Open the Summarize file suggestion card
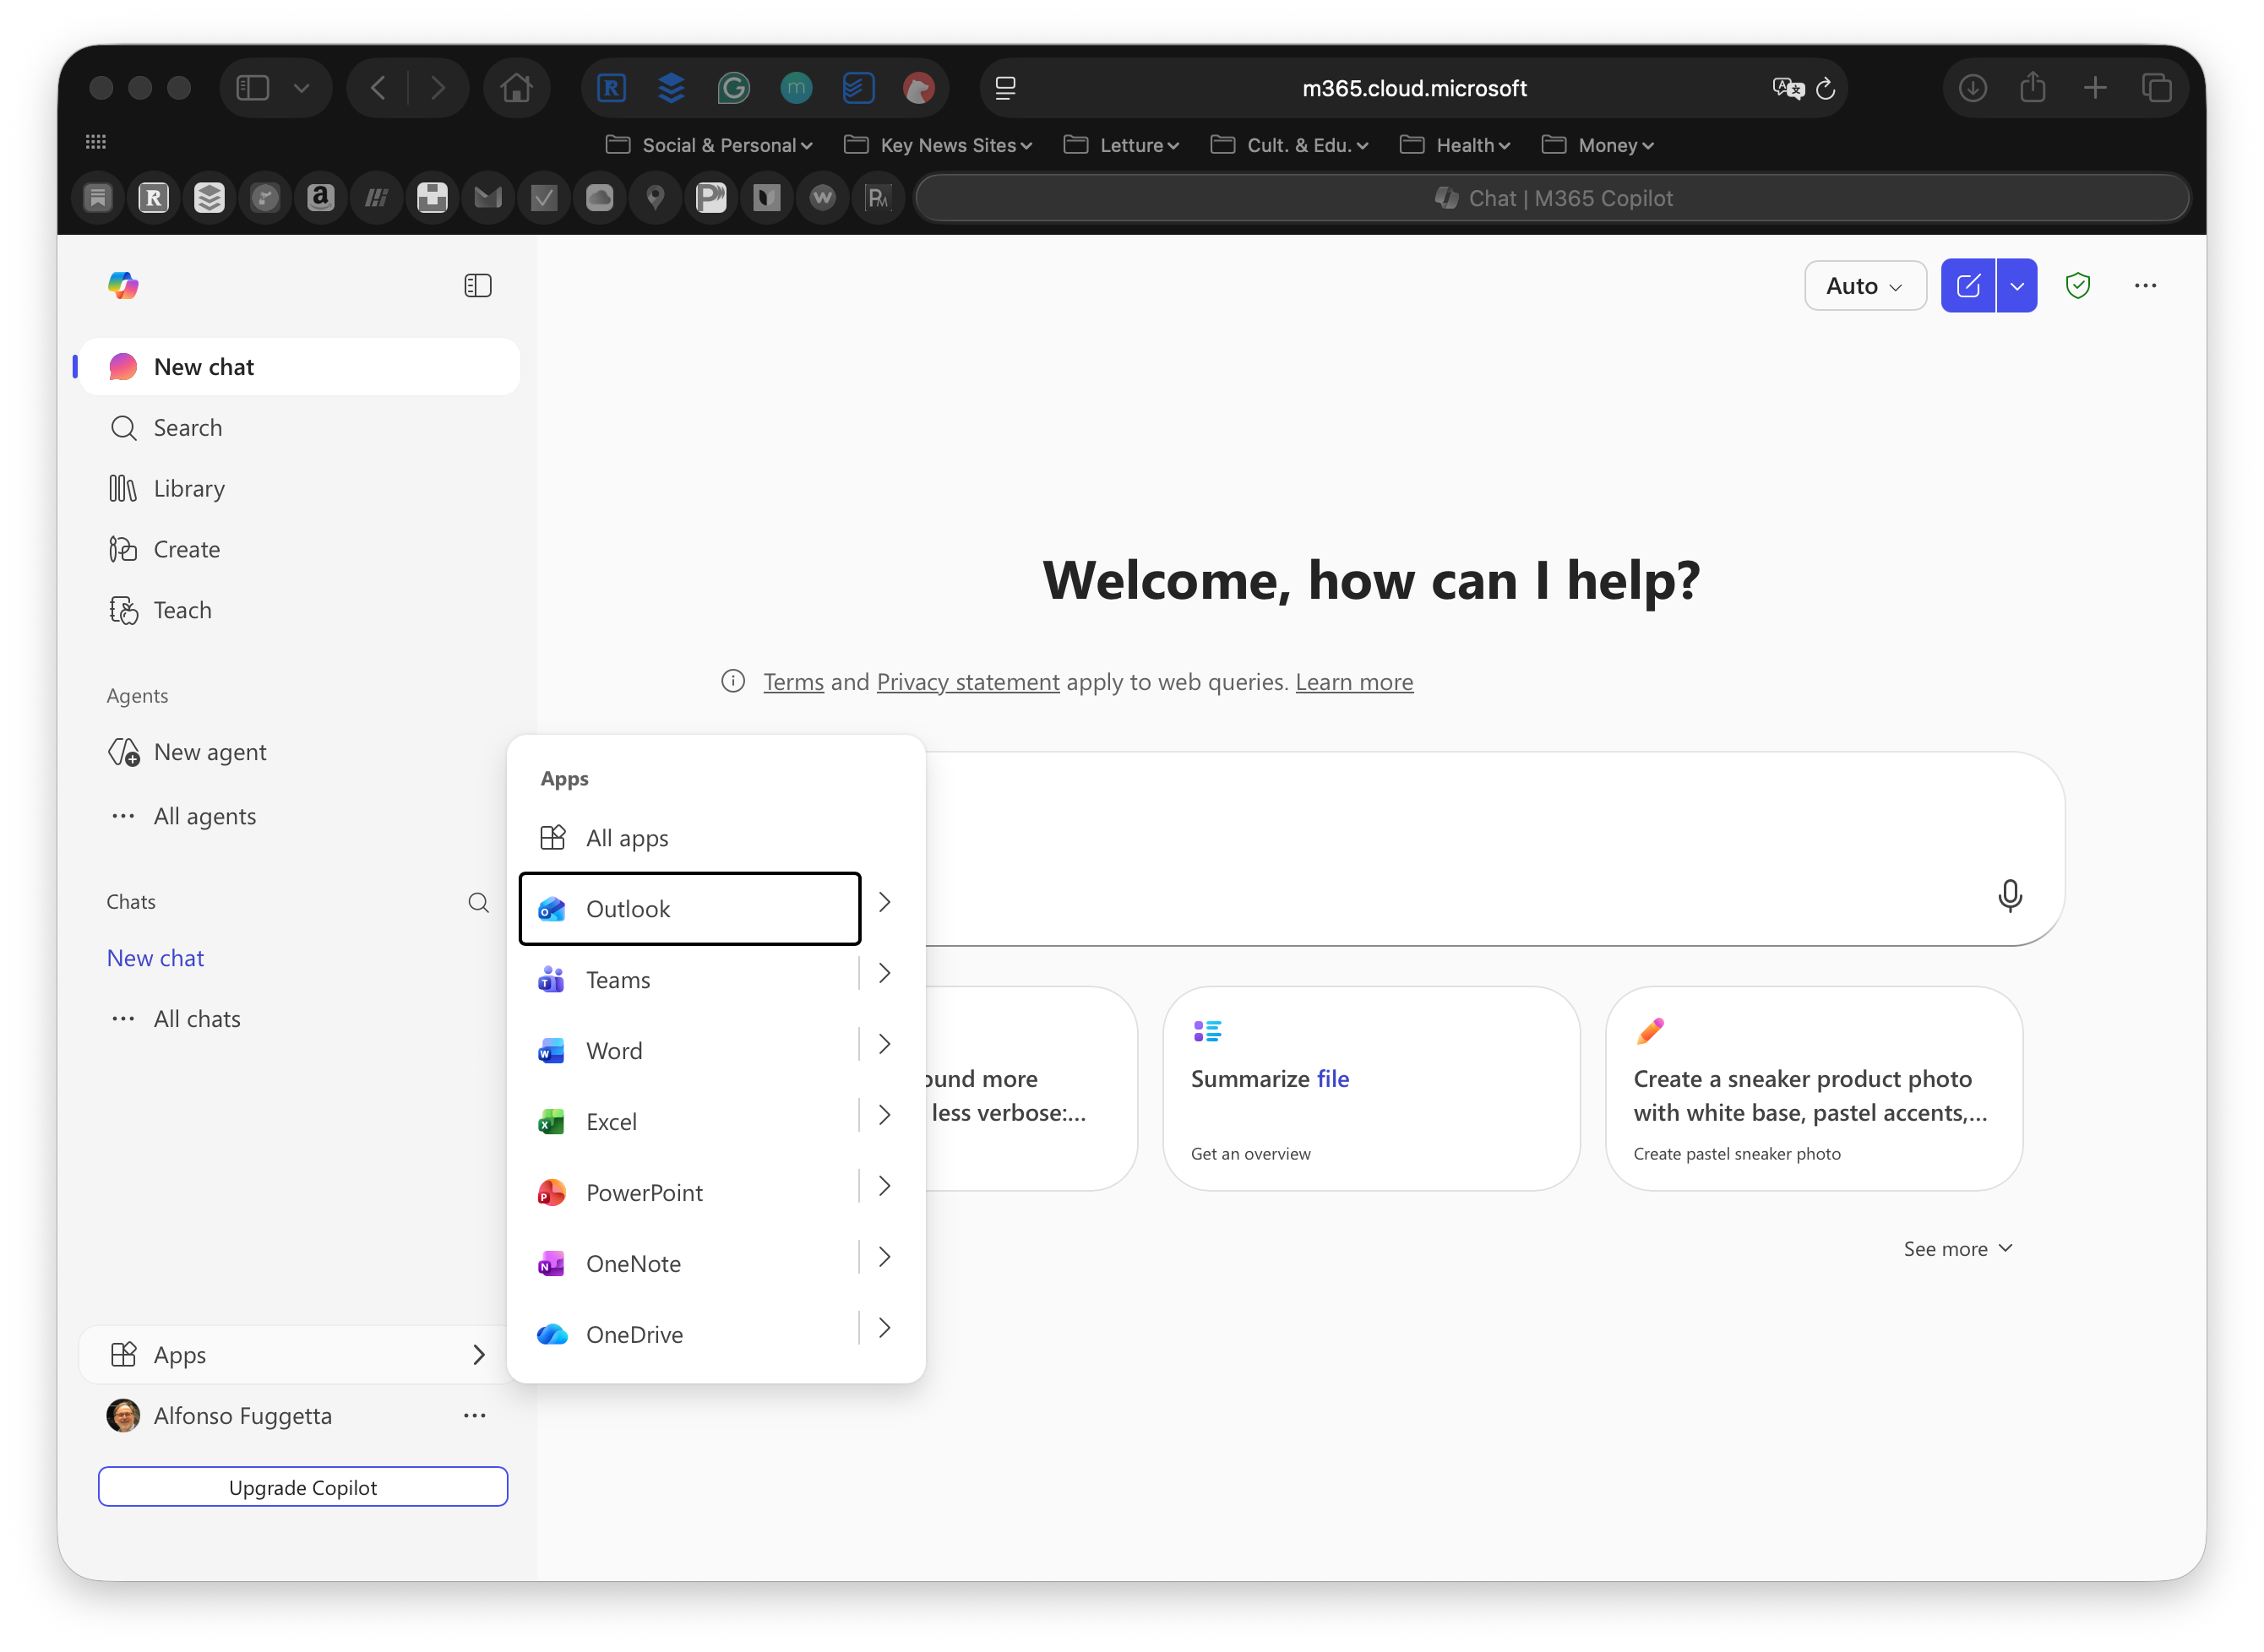Screen dimensions: 2264x1652 tap(1370, 1088)
